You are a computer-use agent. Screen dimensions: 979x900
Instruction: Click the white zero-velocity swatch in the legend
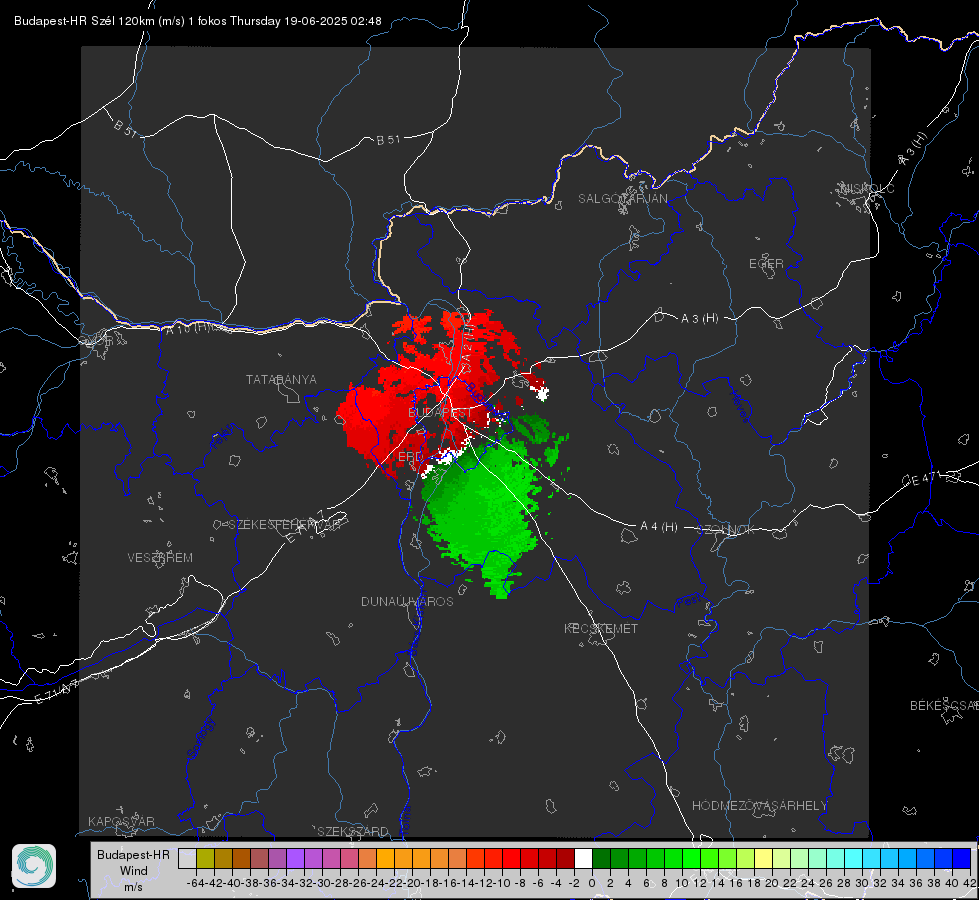[x=583, y=858]
